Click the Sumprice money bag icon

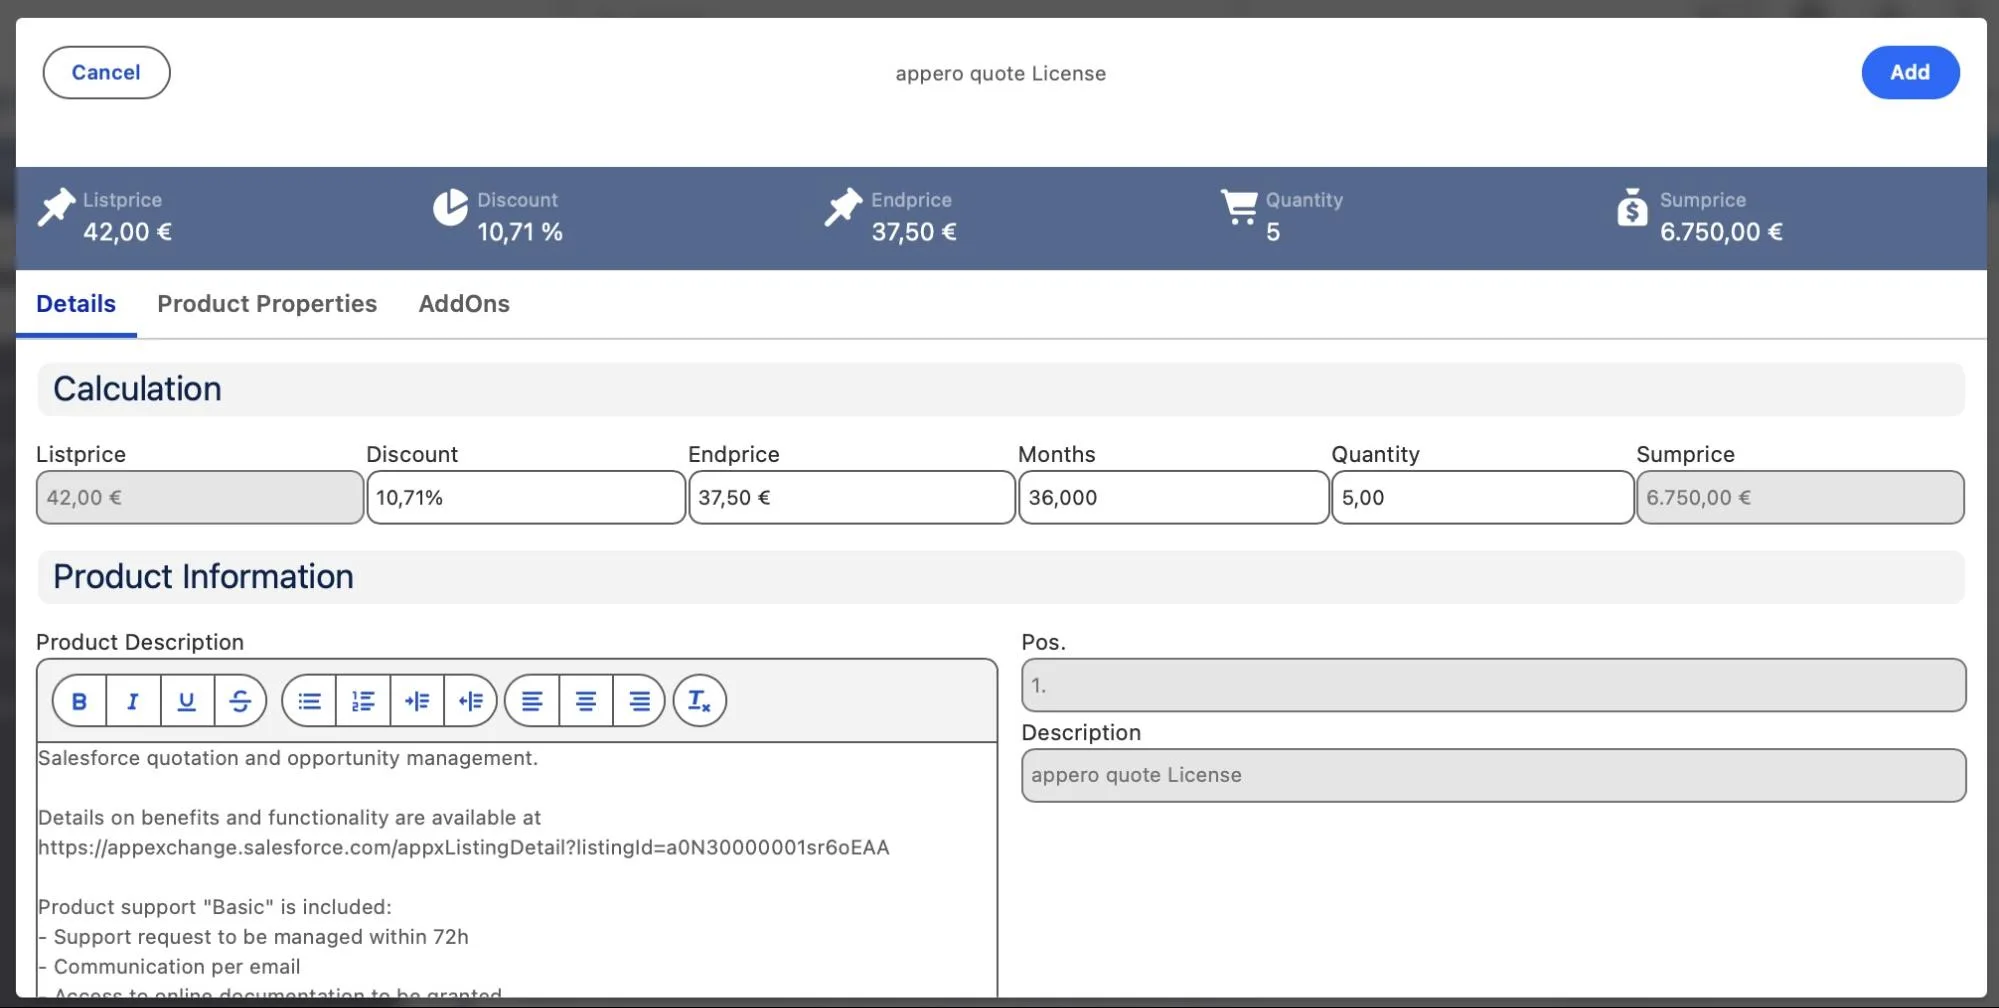point(1632,207)
